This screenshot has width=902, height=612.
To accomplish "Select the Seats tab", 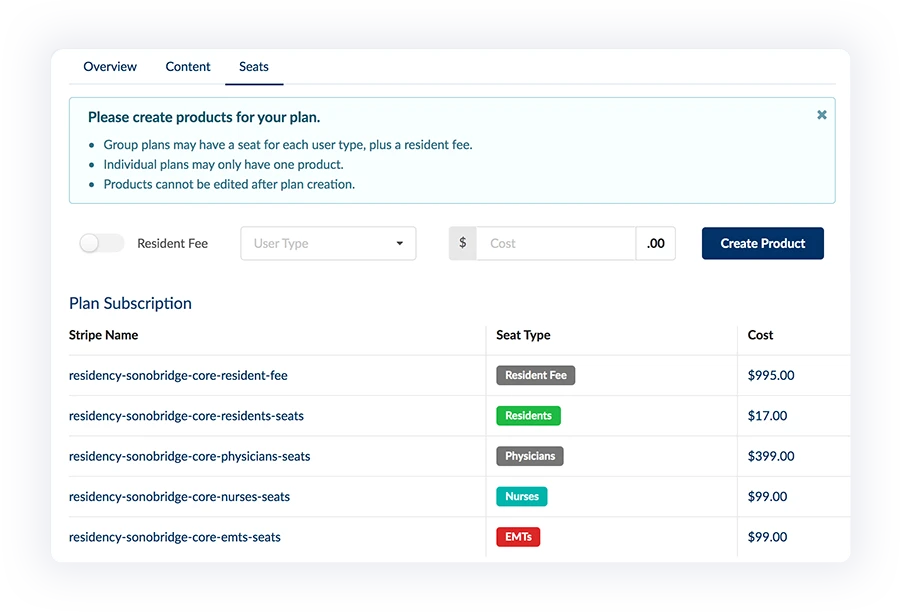I will tap(254, 67).
